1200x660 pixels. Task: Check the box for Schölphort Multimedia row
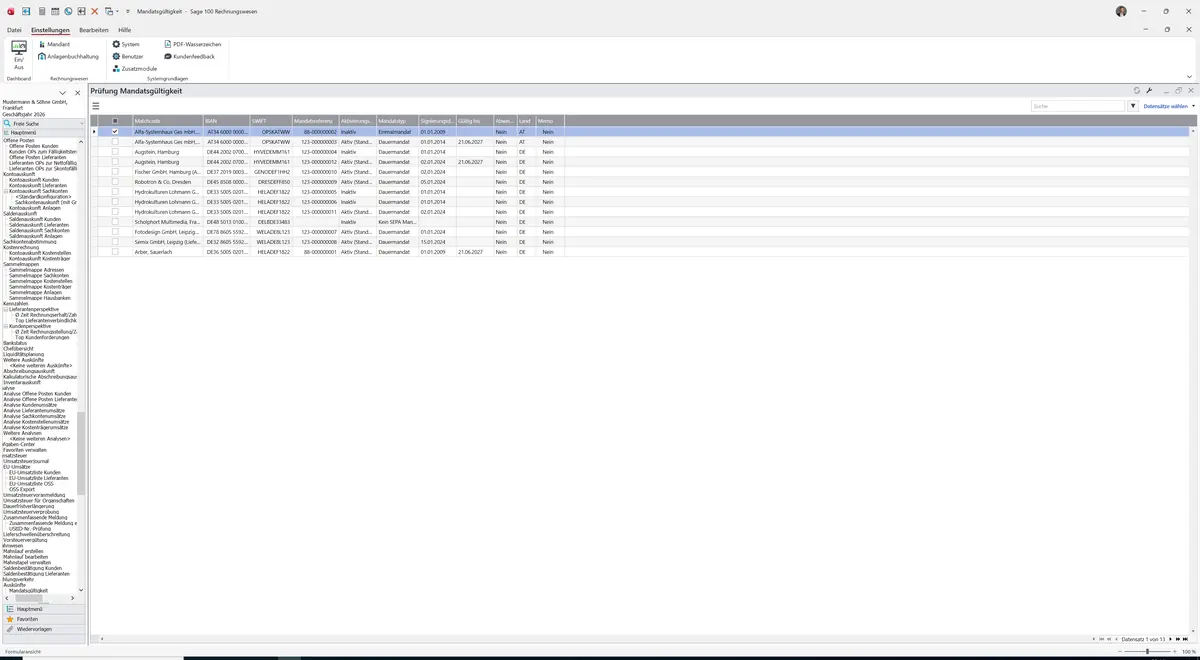click(115, 222)
